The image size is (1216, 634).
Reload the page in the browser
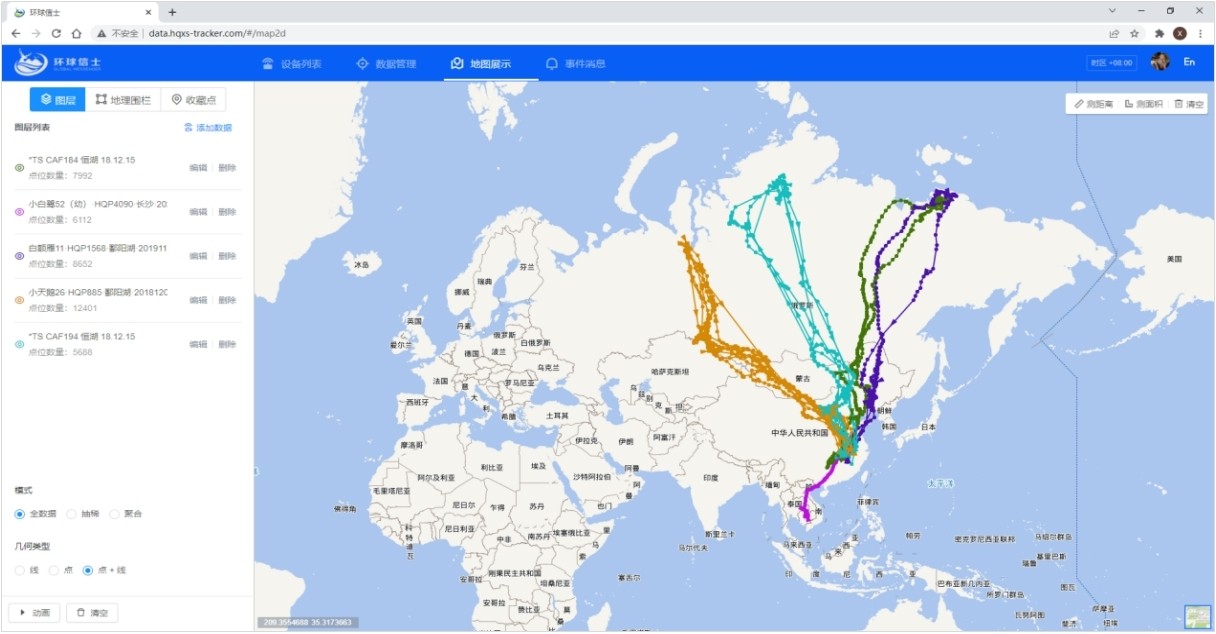click(x=56, y=33)
